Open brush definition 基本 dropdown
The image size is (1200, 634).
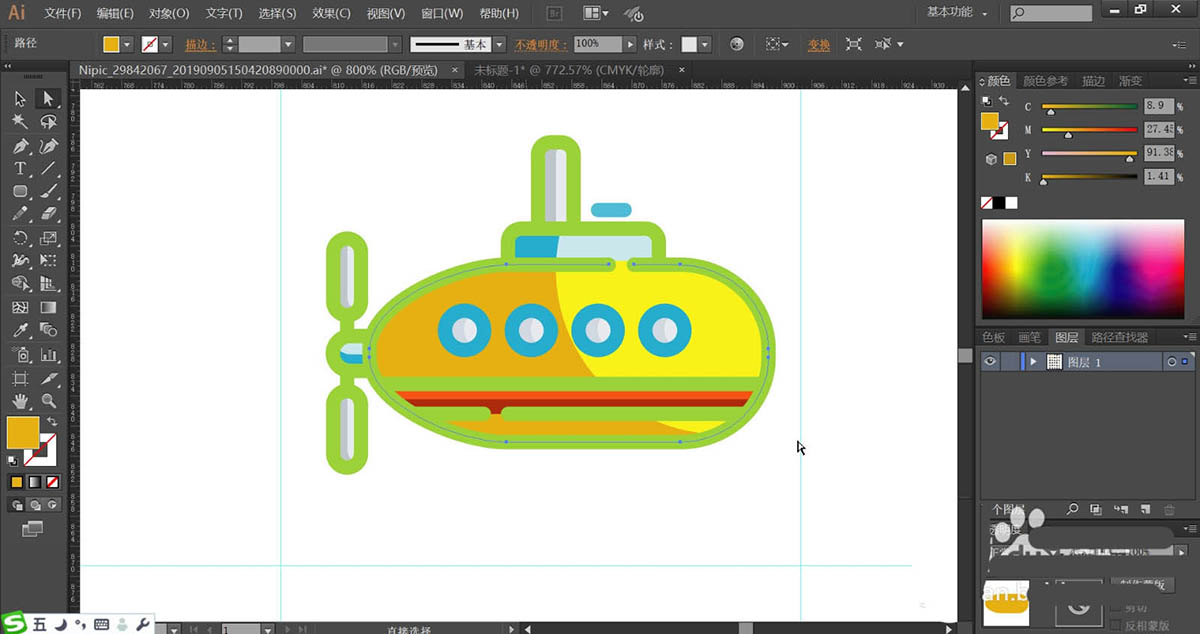(501, 45)
